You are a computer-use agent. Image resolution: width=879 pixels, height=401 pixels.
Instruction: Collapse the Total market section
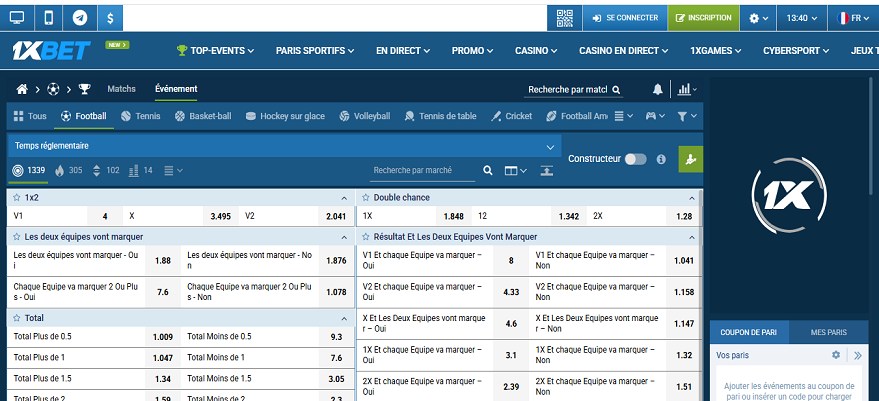tap(344, 318)
